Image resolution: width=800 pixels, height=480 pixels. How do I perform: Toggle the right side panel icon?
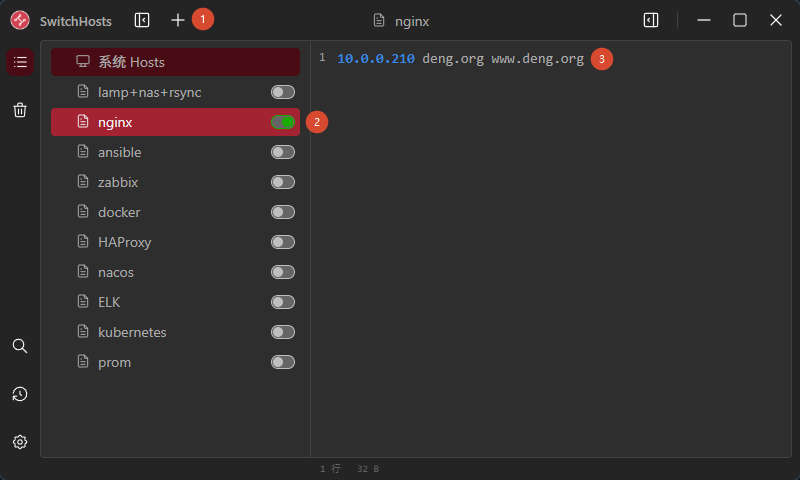(651, 20)
